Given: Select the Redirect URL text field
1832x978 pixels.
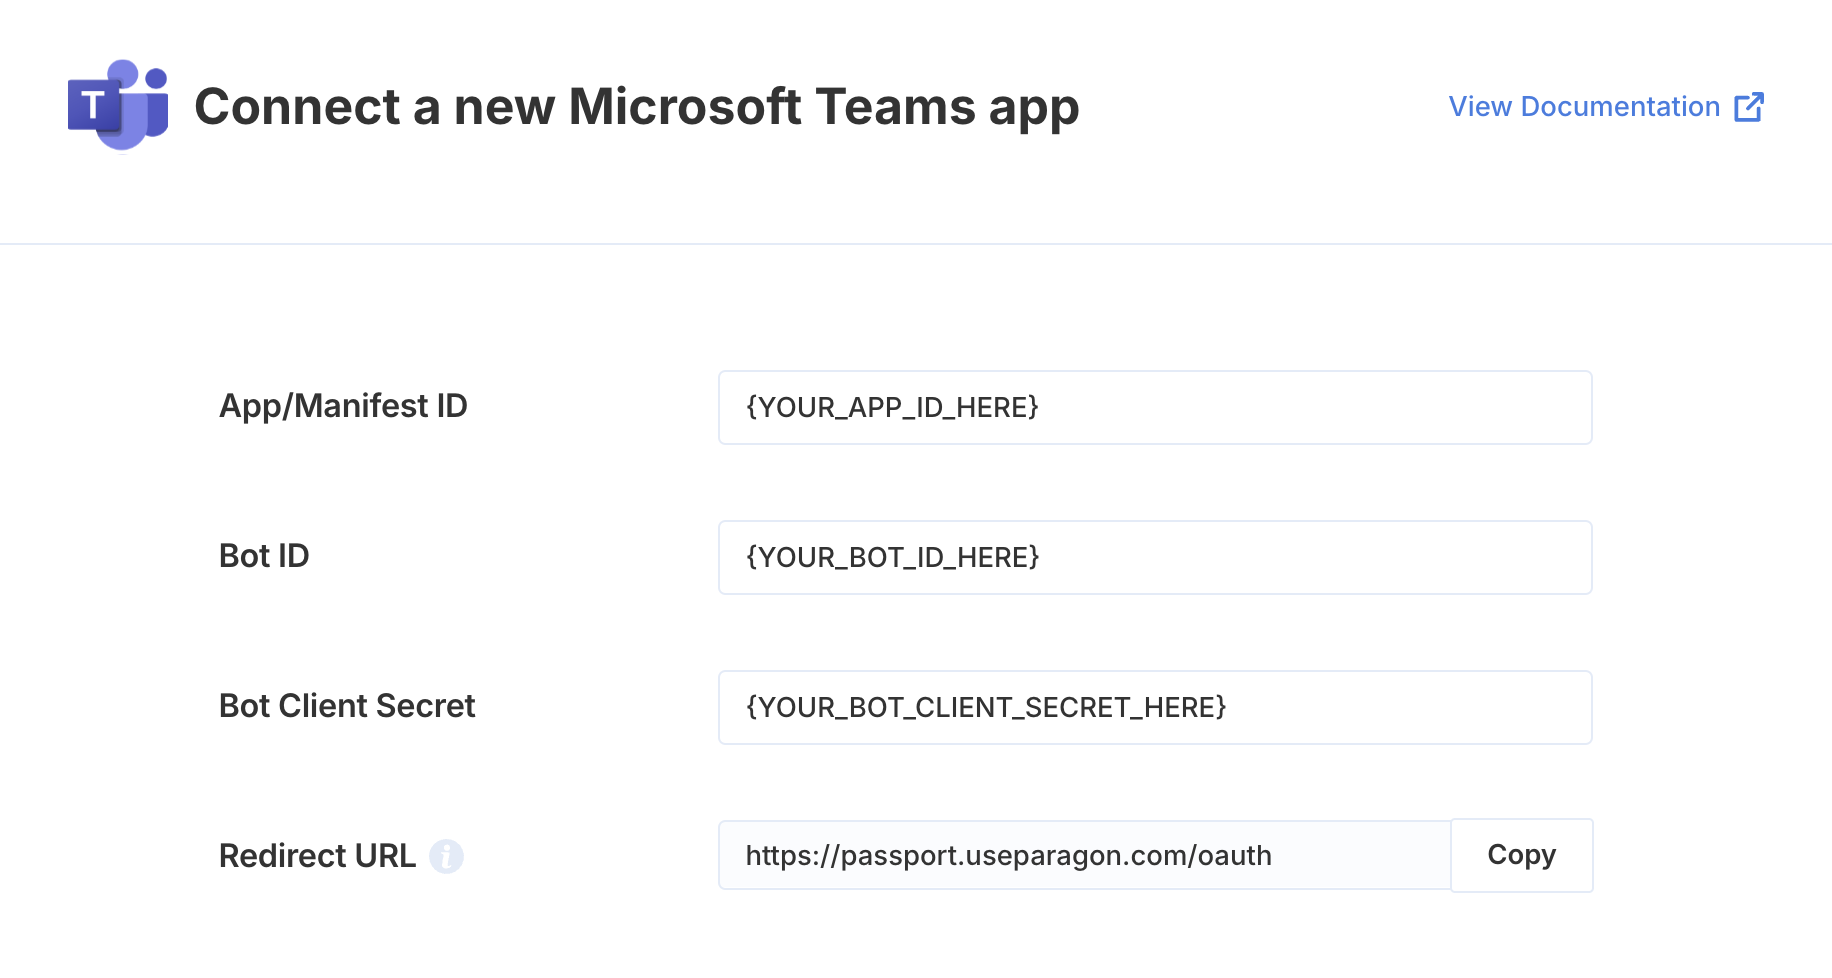Looking at the screenshot, I should (1085, 856).
